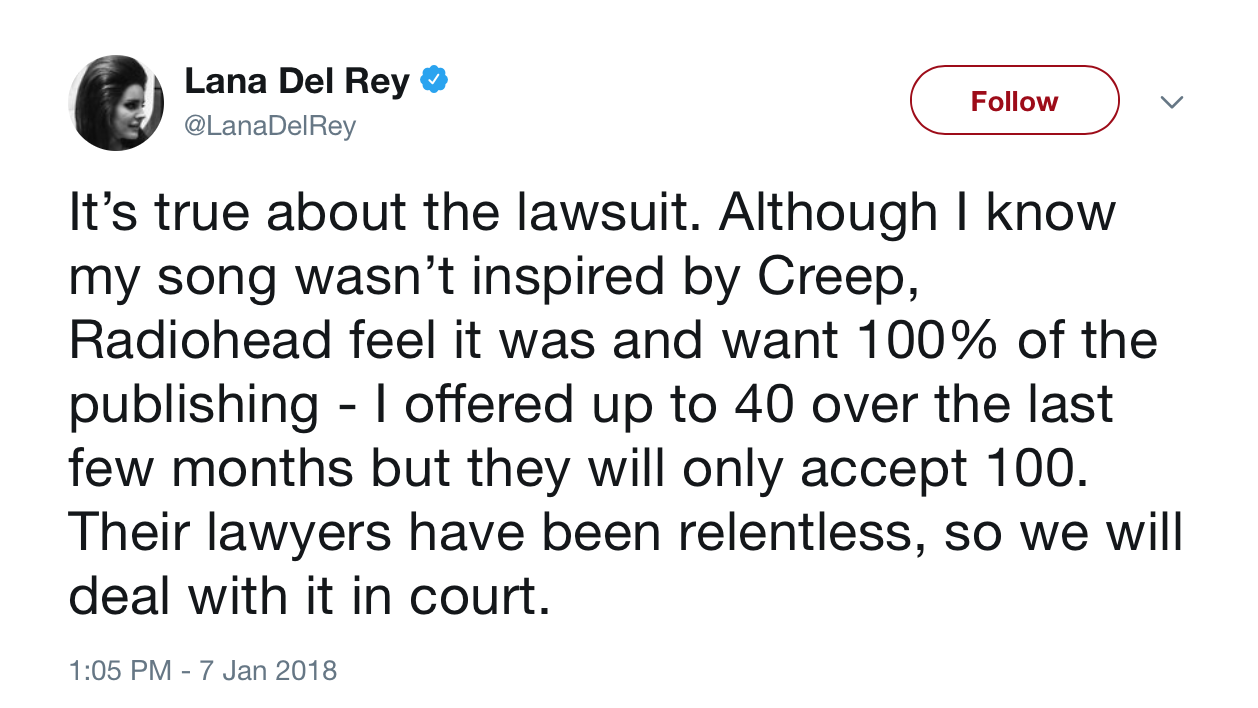This screenshot has width=1258, height=708.
Task: Open the Lana Del Rey display name link
Action: [x=297, y=82]
